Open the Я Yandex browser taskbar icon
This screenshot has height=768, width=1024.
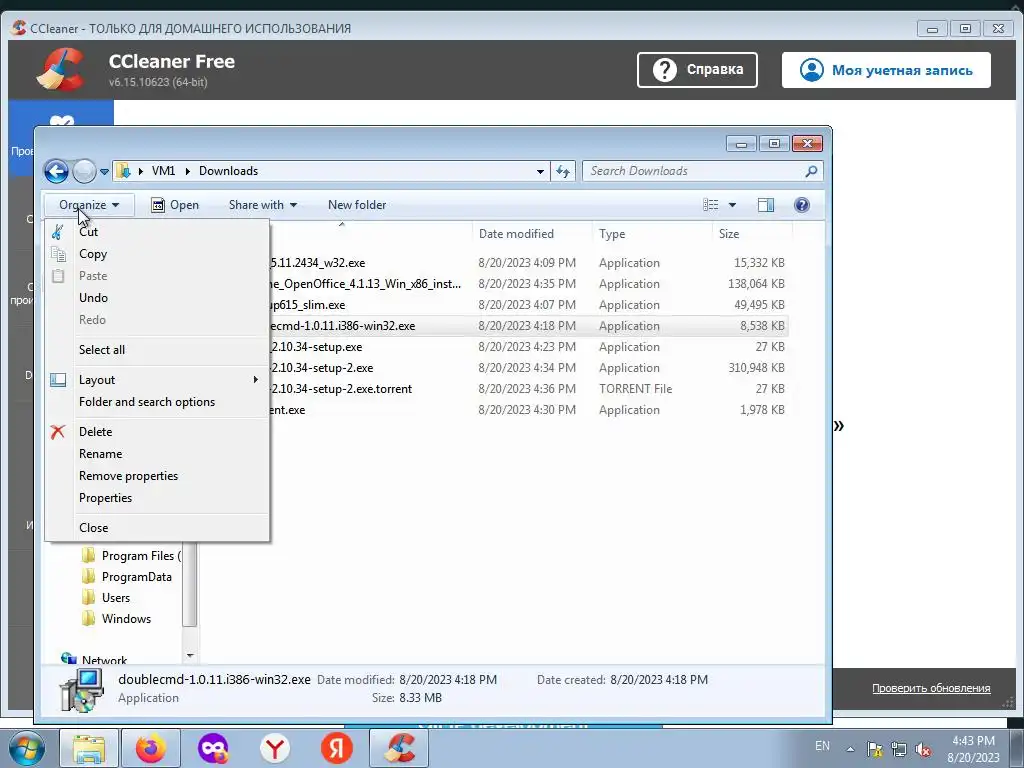point(337,748)
